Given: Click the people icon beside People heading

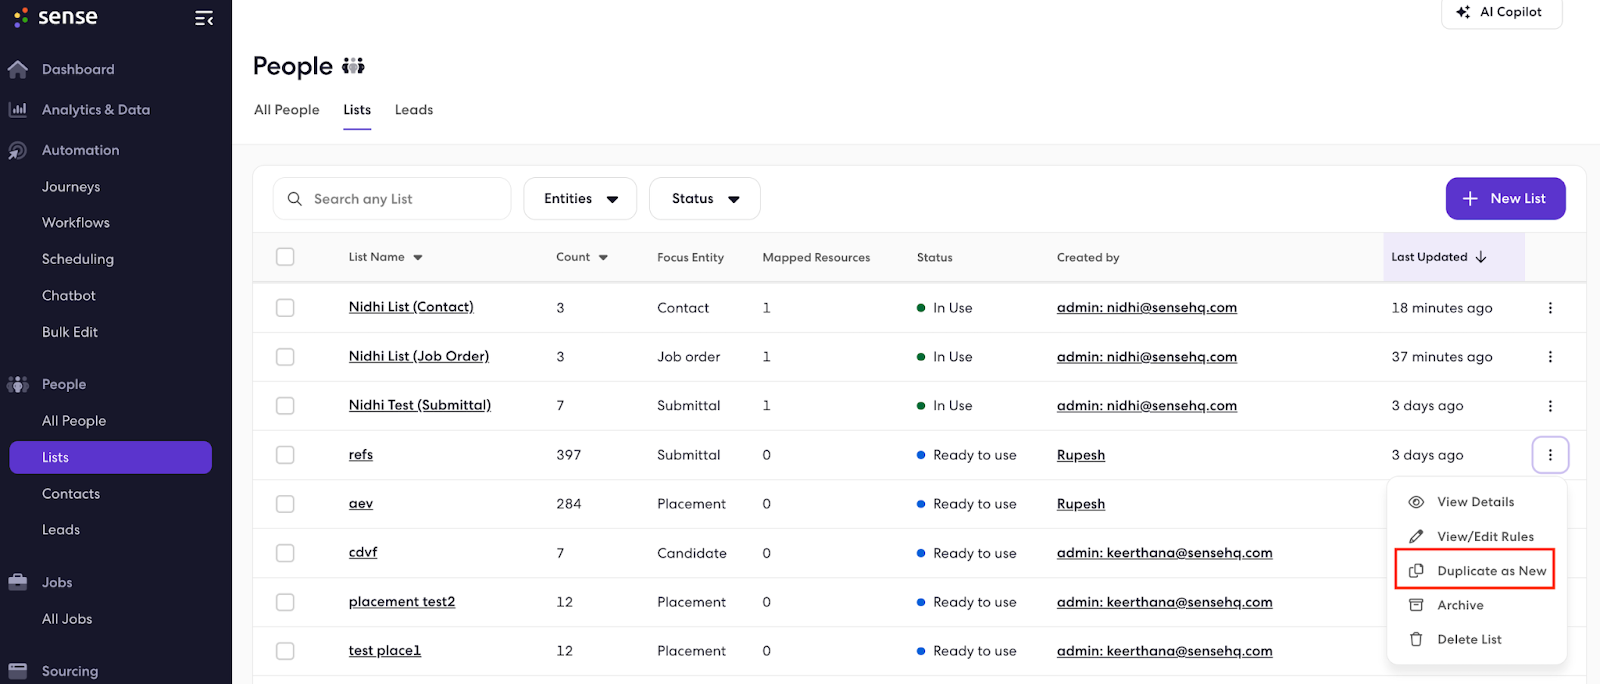Looking at the screenshot, I should click(x=353, y=66).
